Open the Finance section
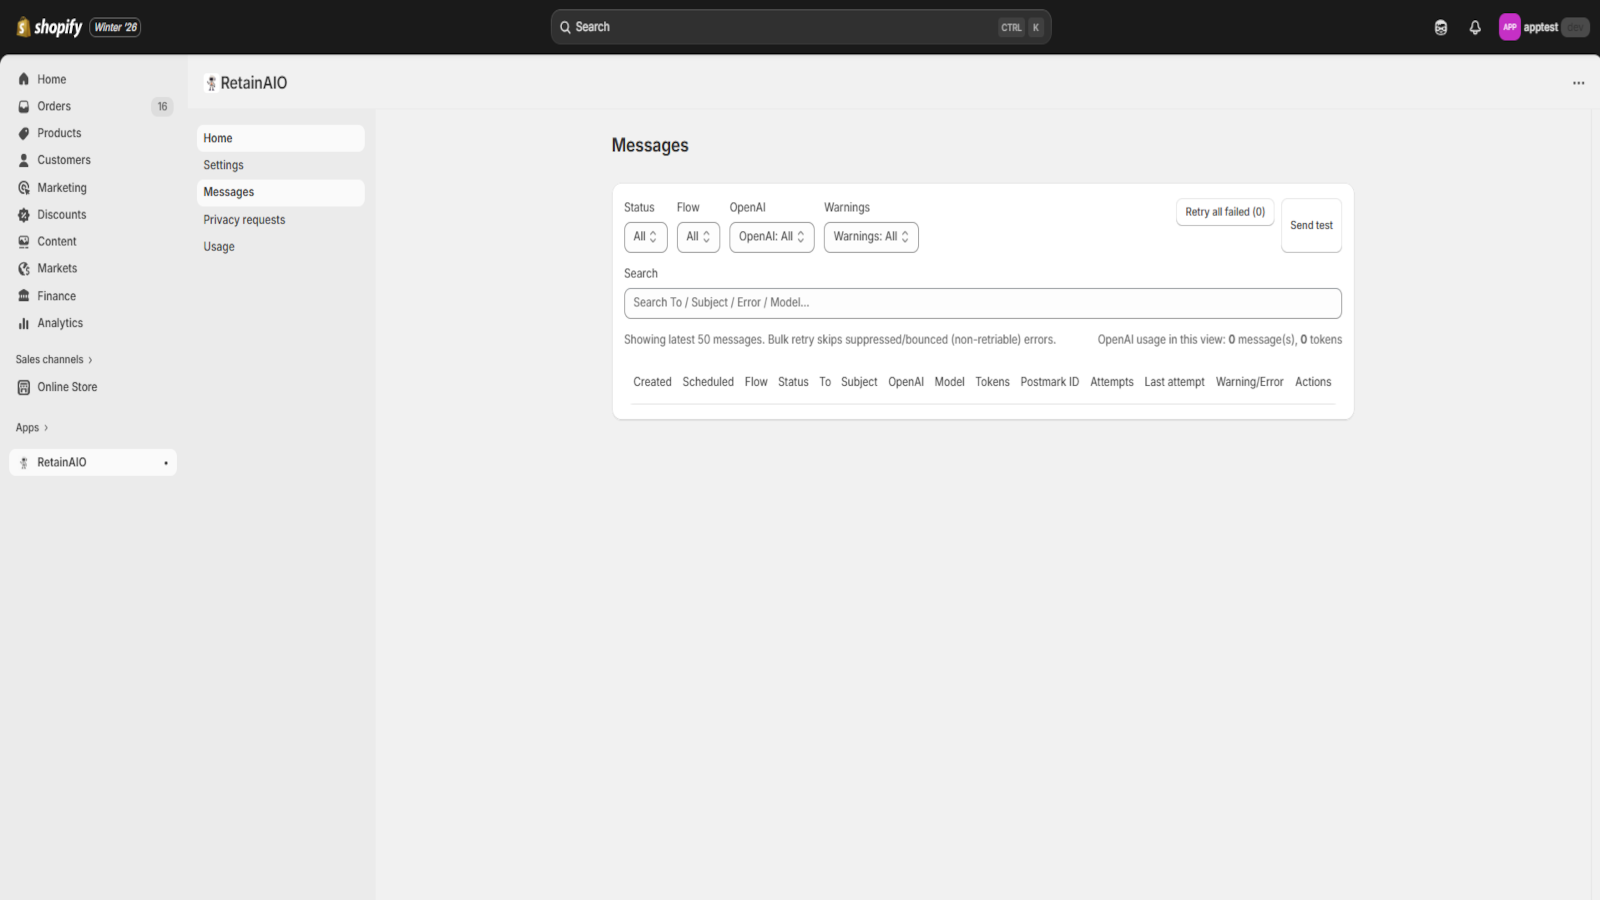1600x900 pixels. [x=55, y=295]
